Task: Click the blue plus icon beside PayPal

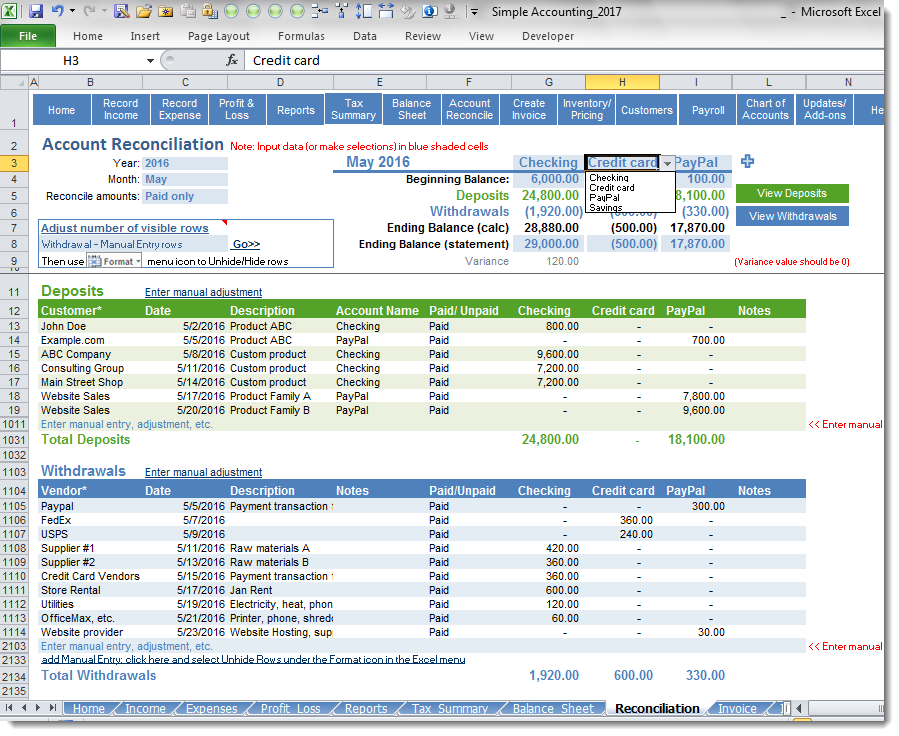Action: coord(747,162)
